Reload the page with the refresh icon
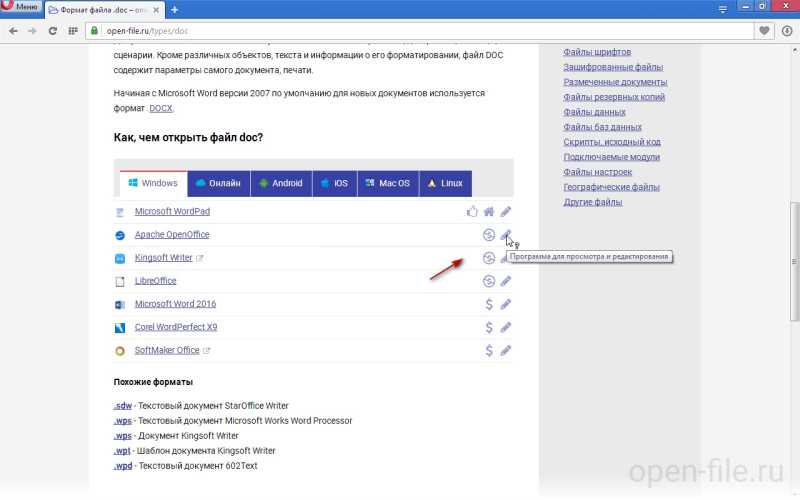800x500 pixels. 53,31
